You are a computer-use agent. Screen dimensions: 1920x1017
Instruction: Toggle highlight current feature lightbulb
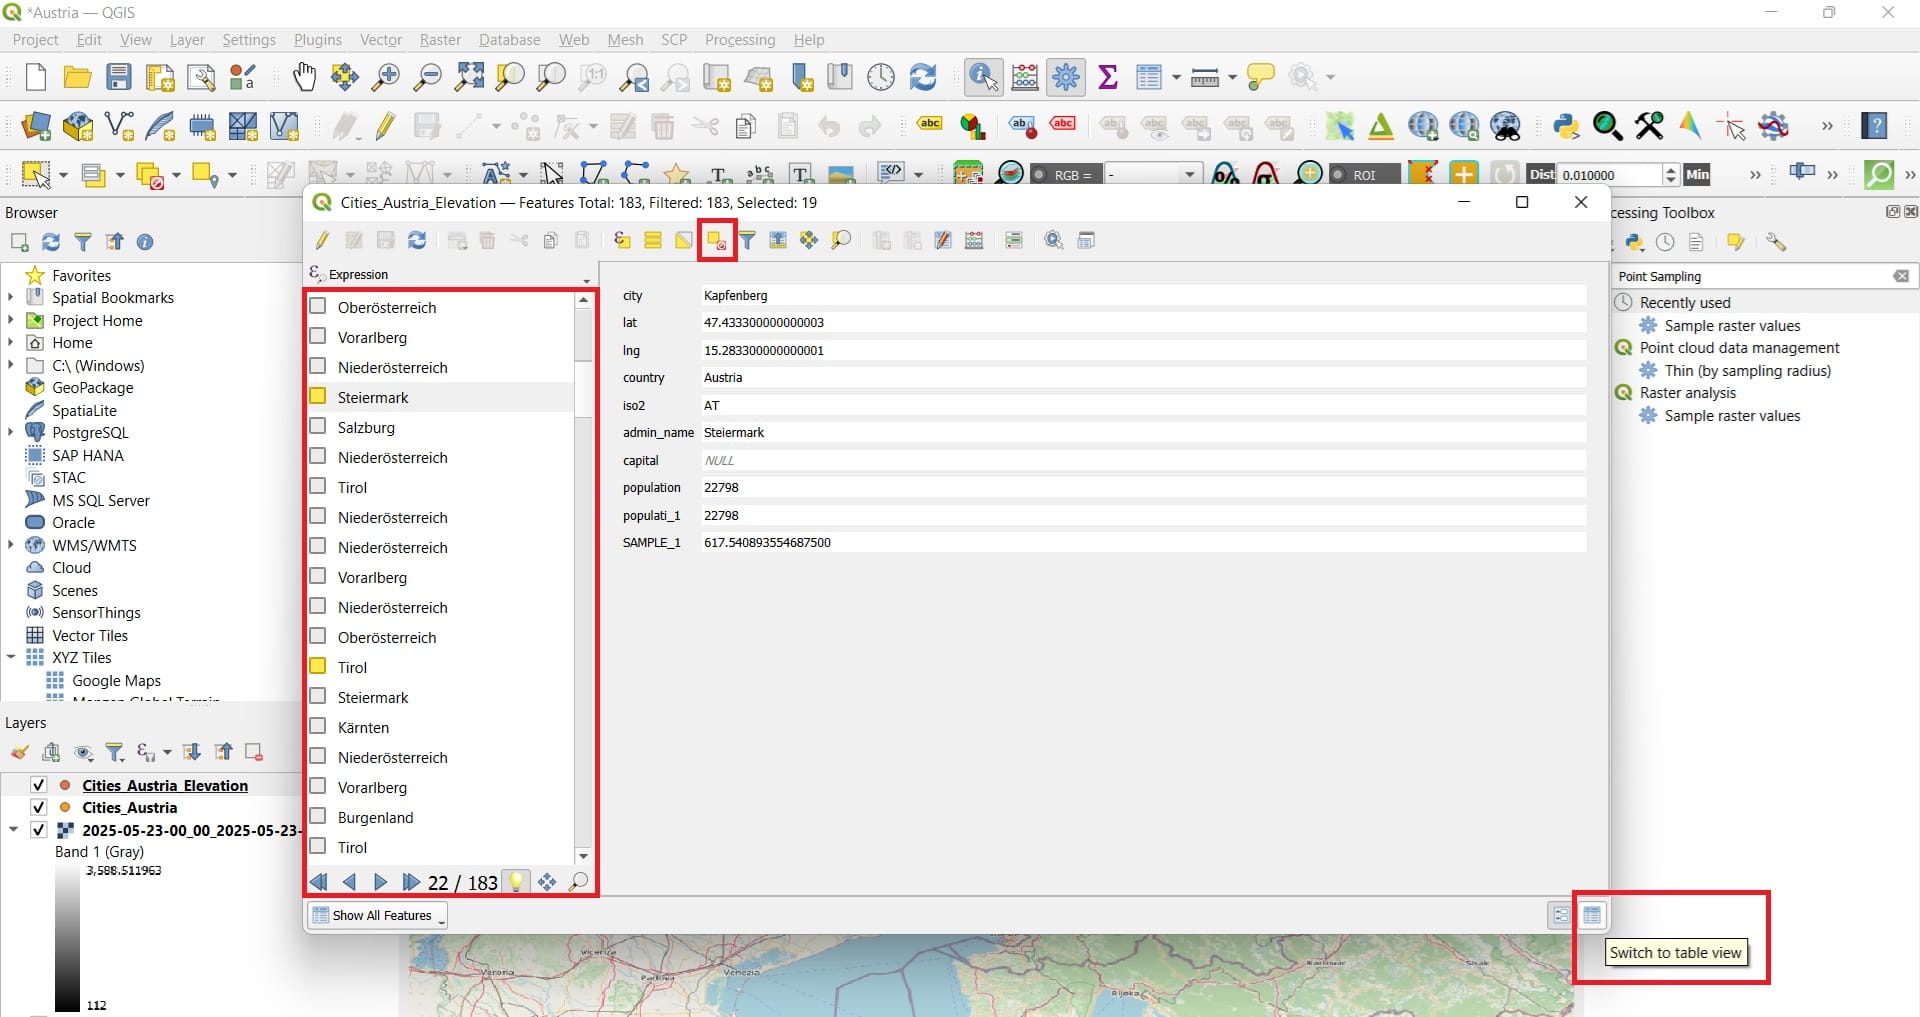516,882
